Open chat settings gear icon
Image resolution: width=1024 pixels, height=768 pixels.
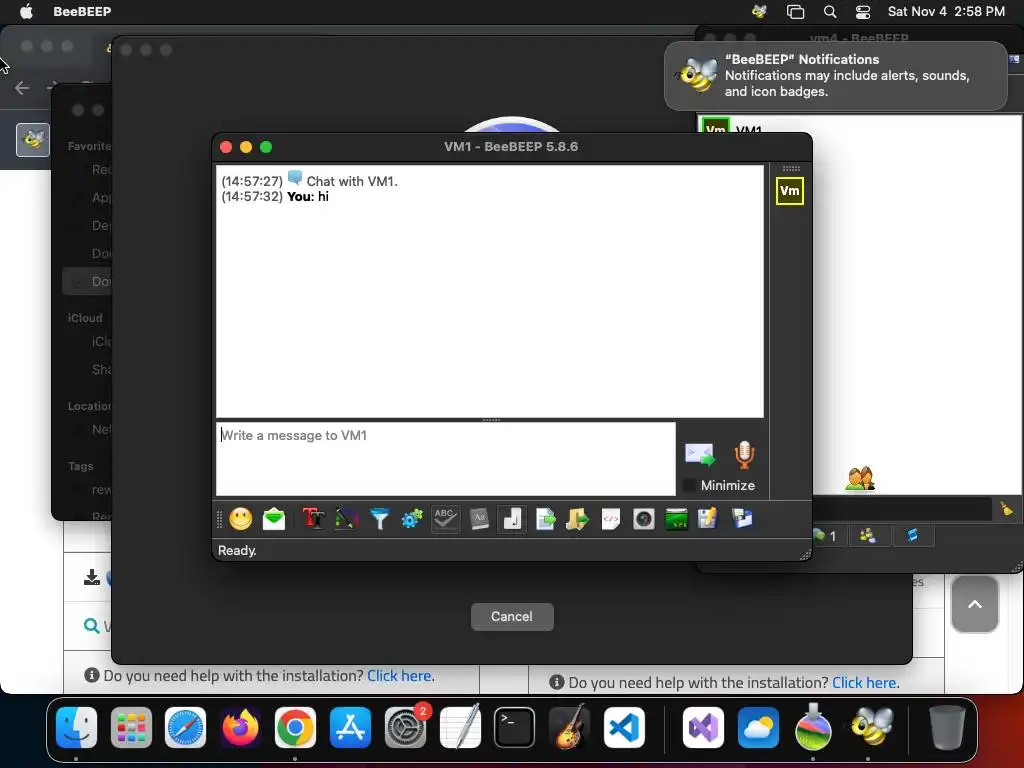pyautogui.click(x=412, y=519)
